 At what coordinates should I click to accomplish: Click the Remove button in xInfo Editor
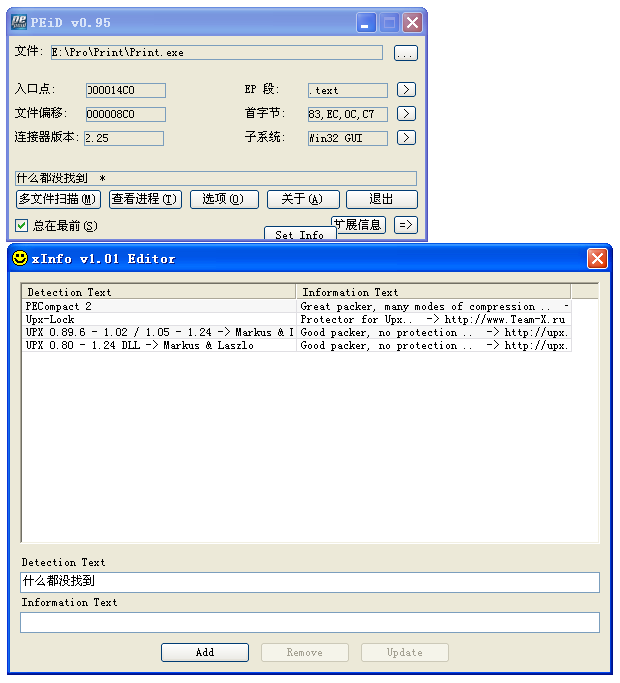point(305,652)
